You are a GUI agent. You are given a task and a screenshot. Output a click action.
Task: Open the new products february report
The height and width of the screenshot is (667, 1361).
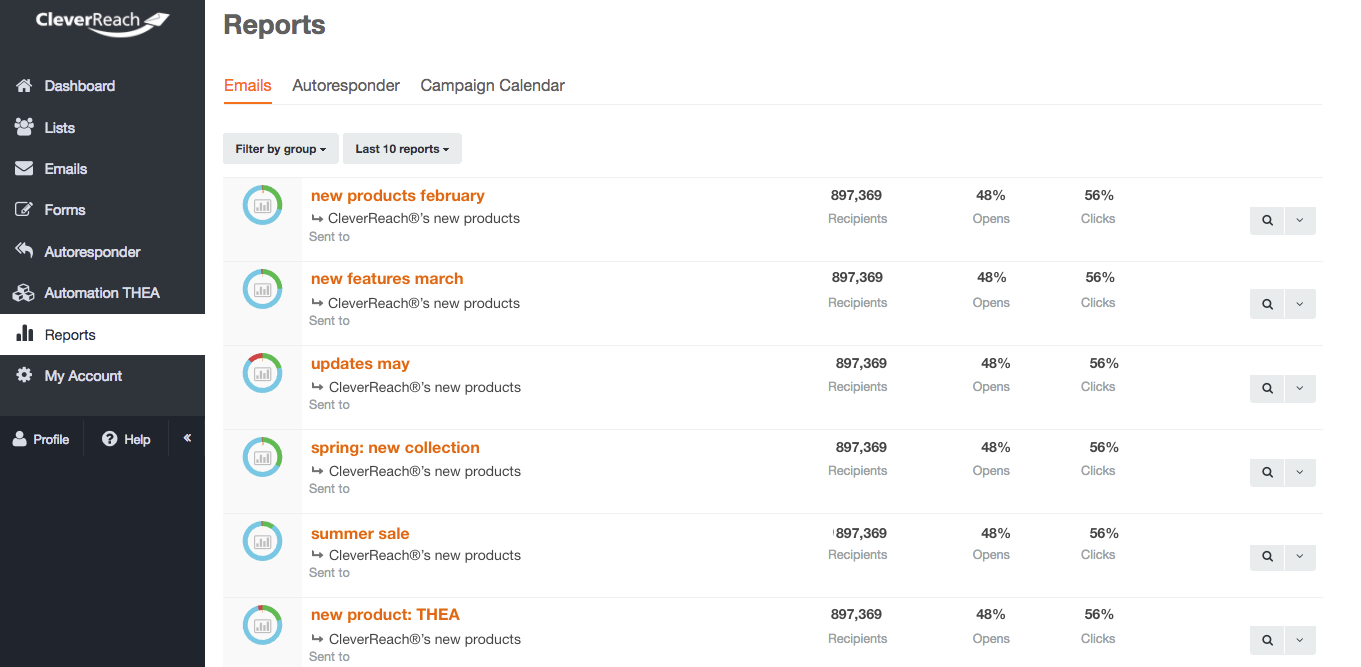click(398, 196)
